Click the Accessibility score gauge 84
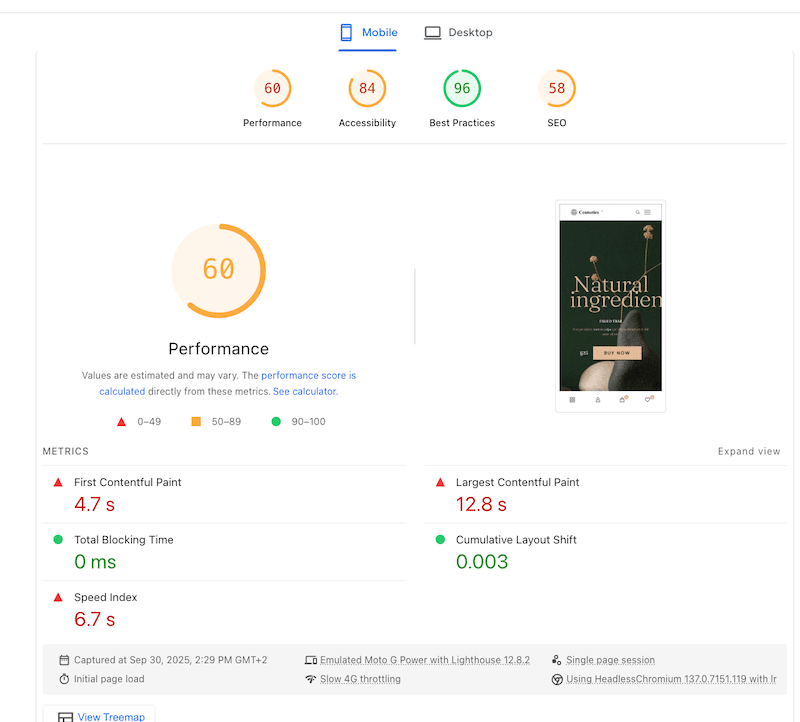Screen dimensions: 800x722 tap(367, 89)
